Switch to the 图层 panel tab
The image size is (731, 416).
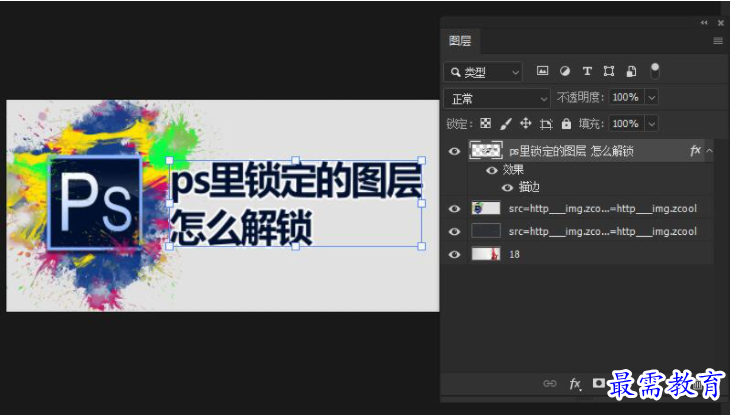click(460, 41)
